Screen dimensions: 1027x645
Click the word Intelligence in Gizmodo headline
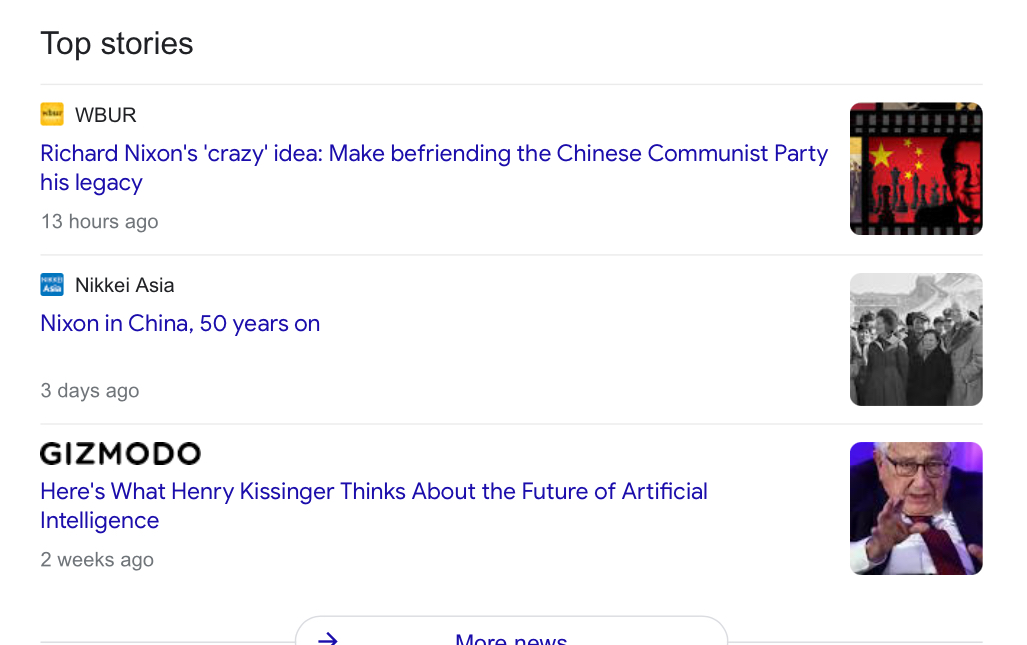click(100, 521)
